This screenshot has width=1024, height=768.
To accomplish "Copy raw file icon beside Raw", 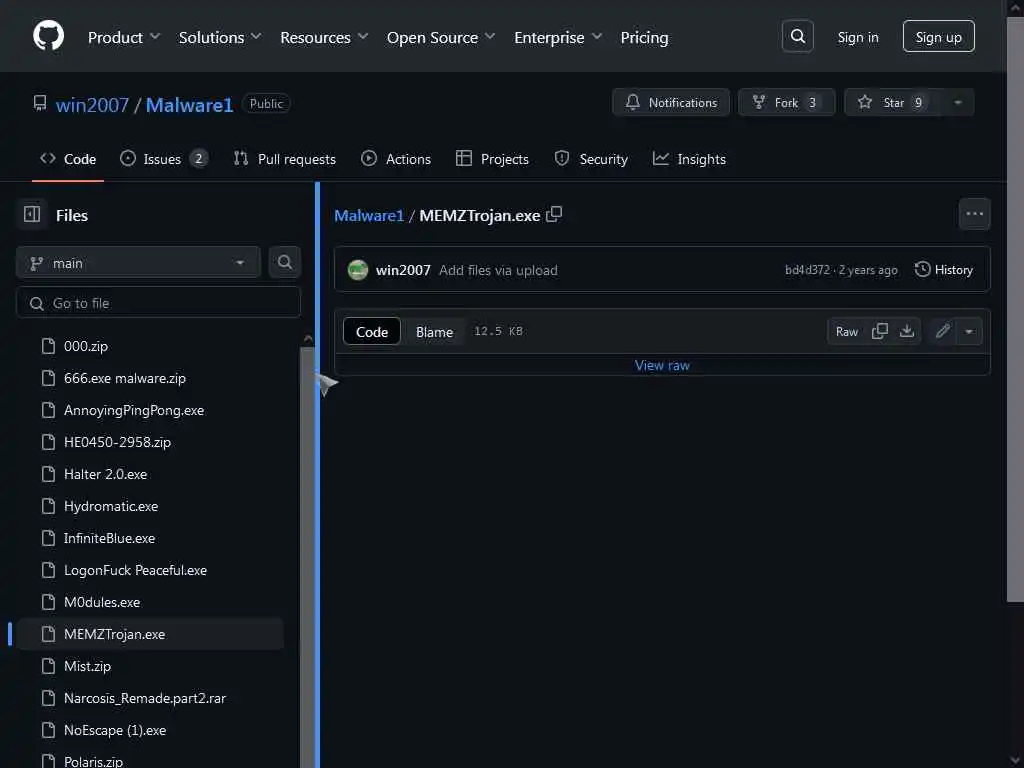I will click(x=880, y=331).
